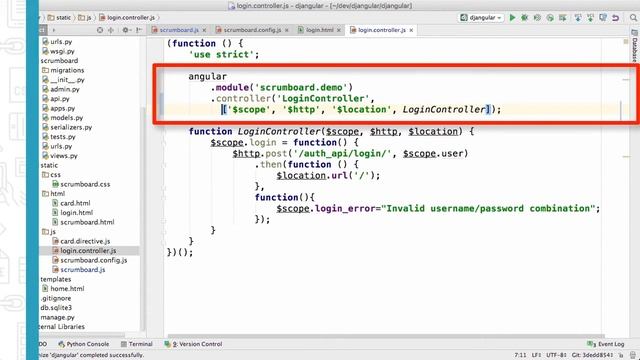Collapse the static folder in tree

49,165
